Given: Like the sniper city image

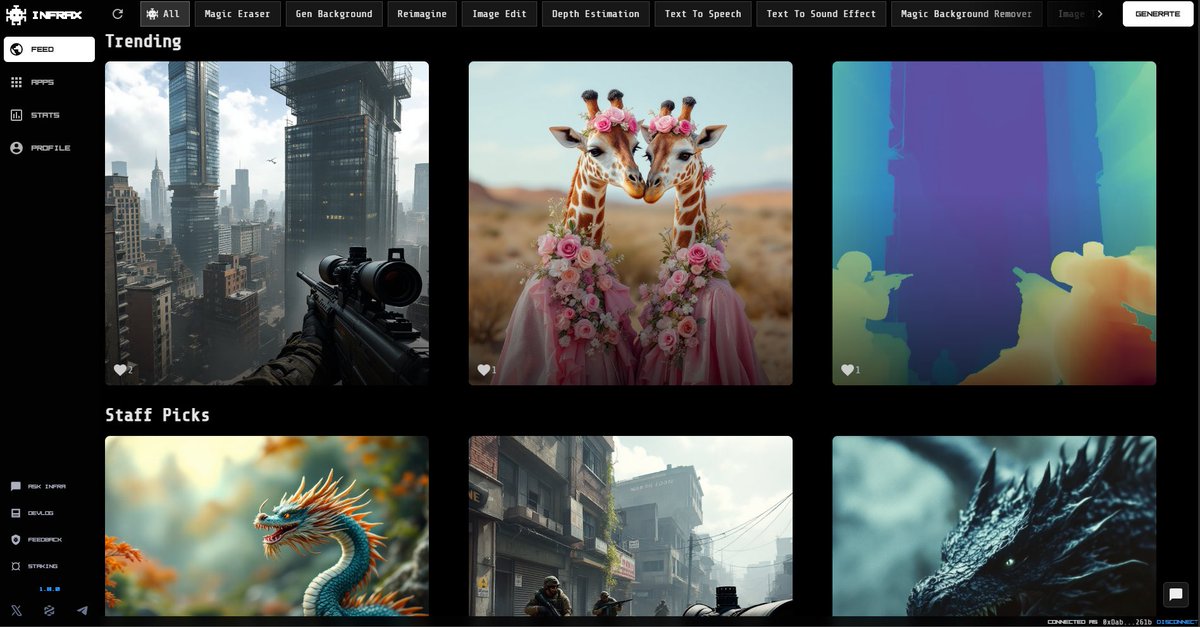Looking at the screenshot, I should pyautogui.click(x=120, y=370).
